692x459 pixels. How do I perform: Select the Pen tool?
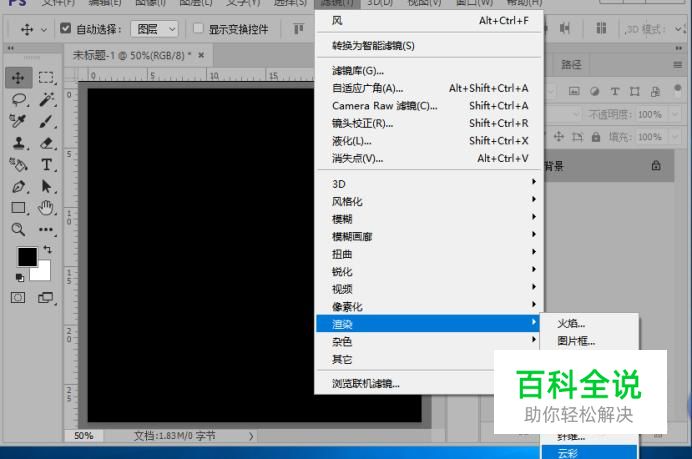tap(19, 186)
